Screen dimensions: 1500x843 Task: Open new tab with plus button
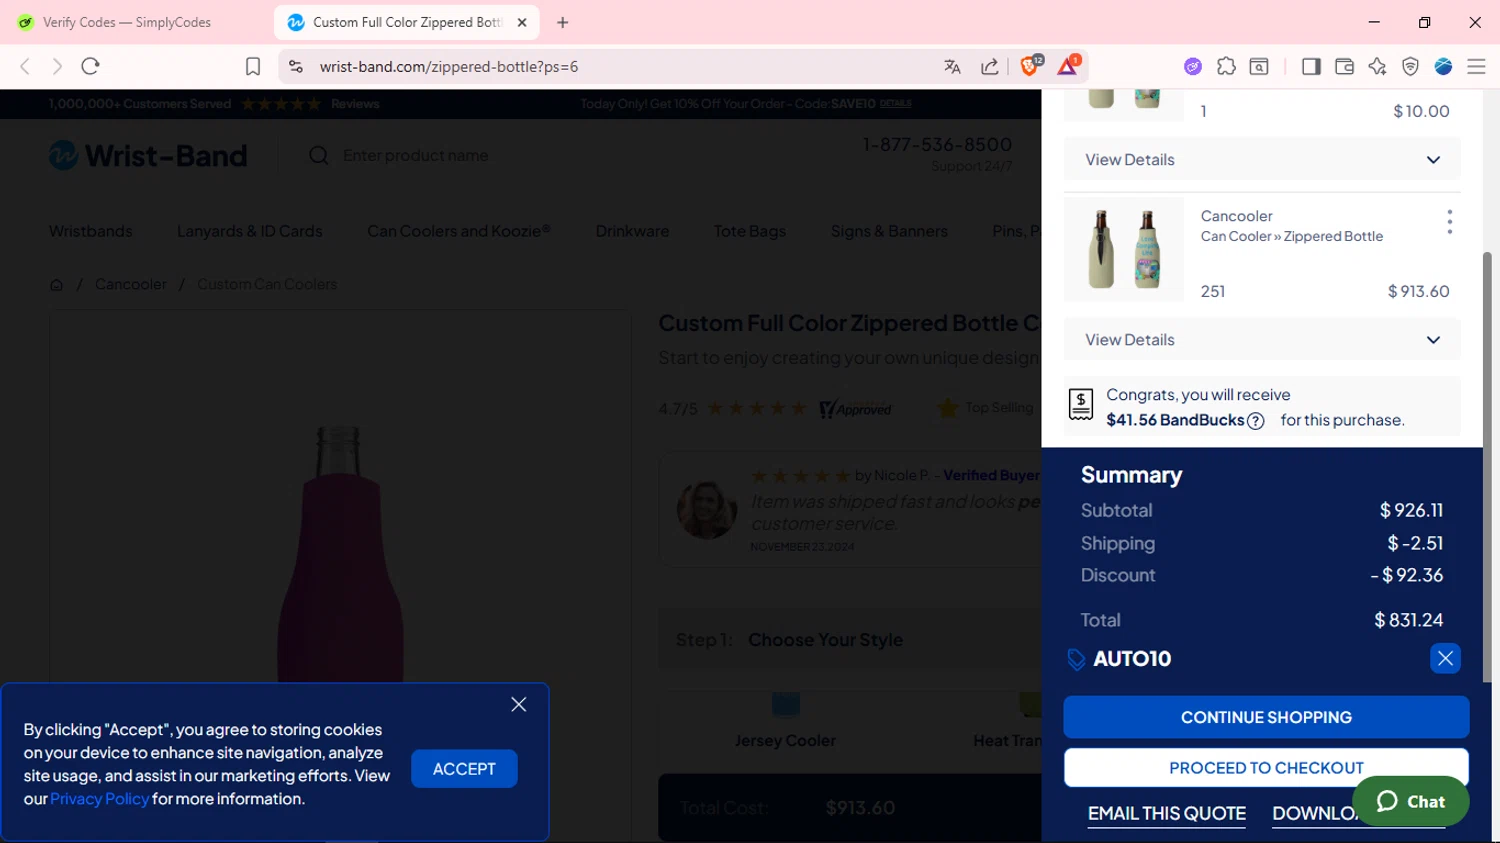(x=563, y=22)
